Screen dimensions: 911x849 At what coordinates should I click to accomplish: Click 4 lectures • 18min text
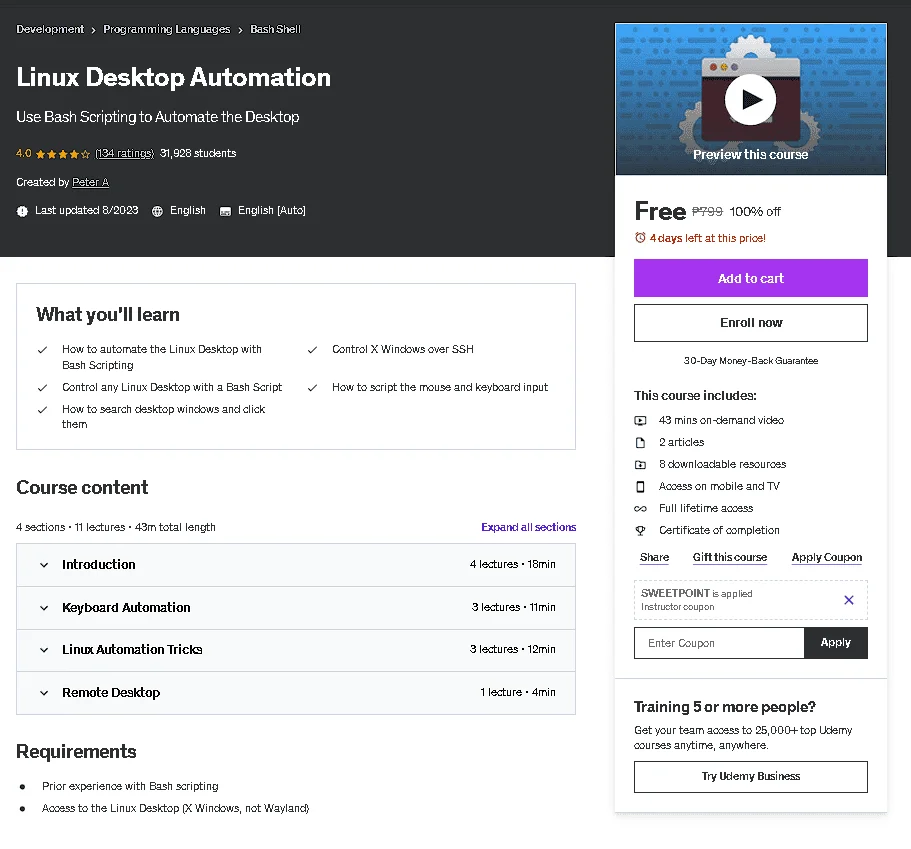(512, 564)
